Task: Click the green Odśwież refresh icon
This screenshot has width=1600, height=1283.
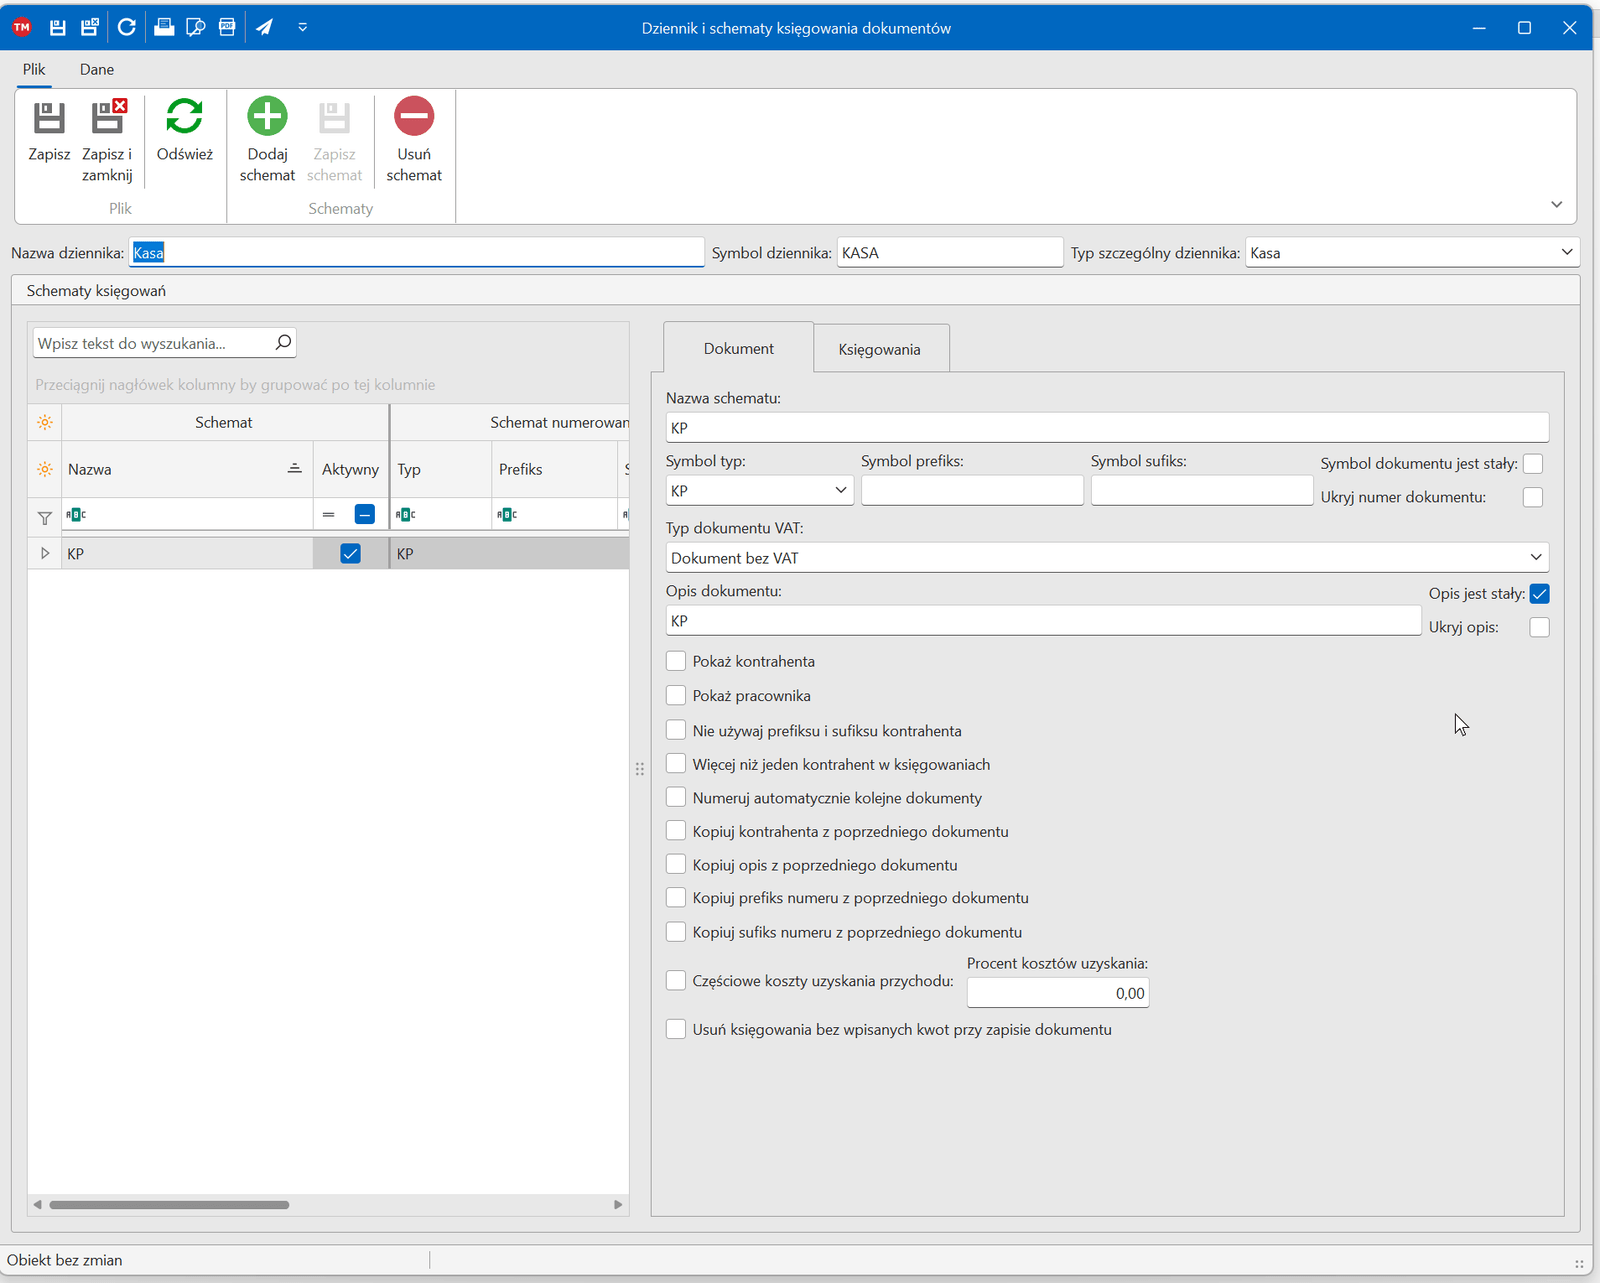Action: pos(184,117)
